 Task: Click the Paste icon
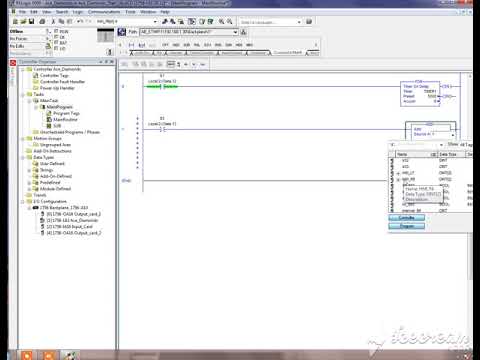coord(69,21)
